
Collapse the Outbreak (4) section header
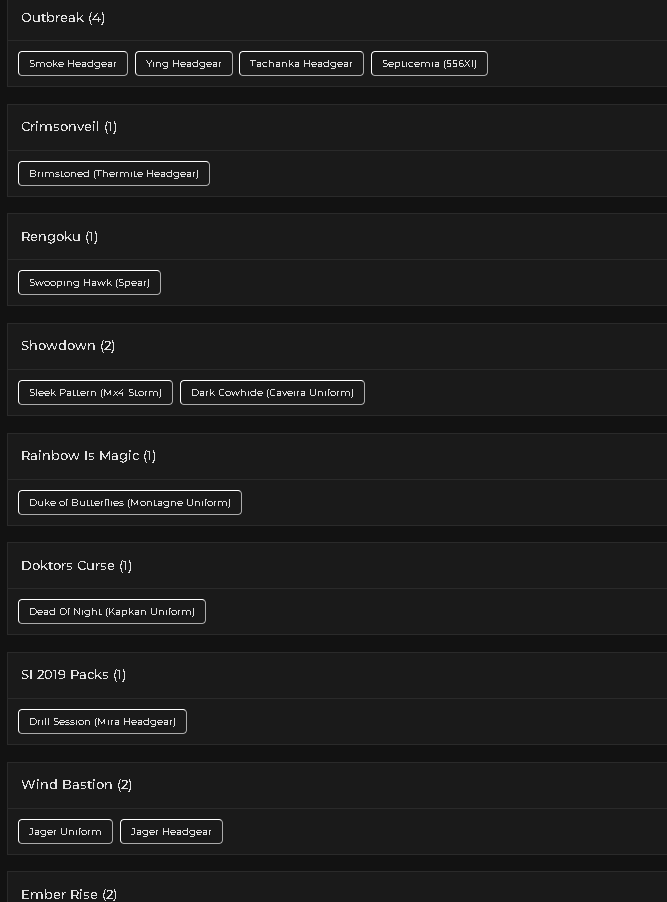tap(337, 20)
